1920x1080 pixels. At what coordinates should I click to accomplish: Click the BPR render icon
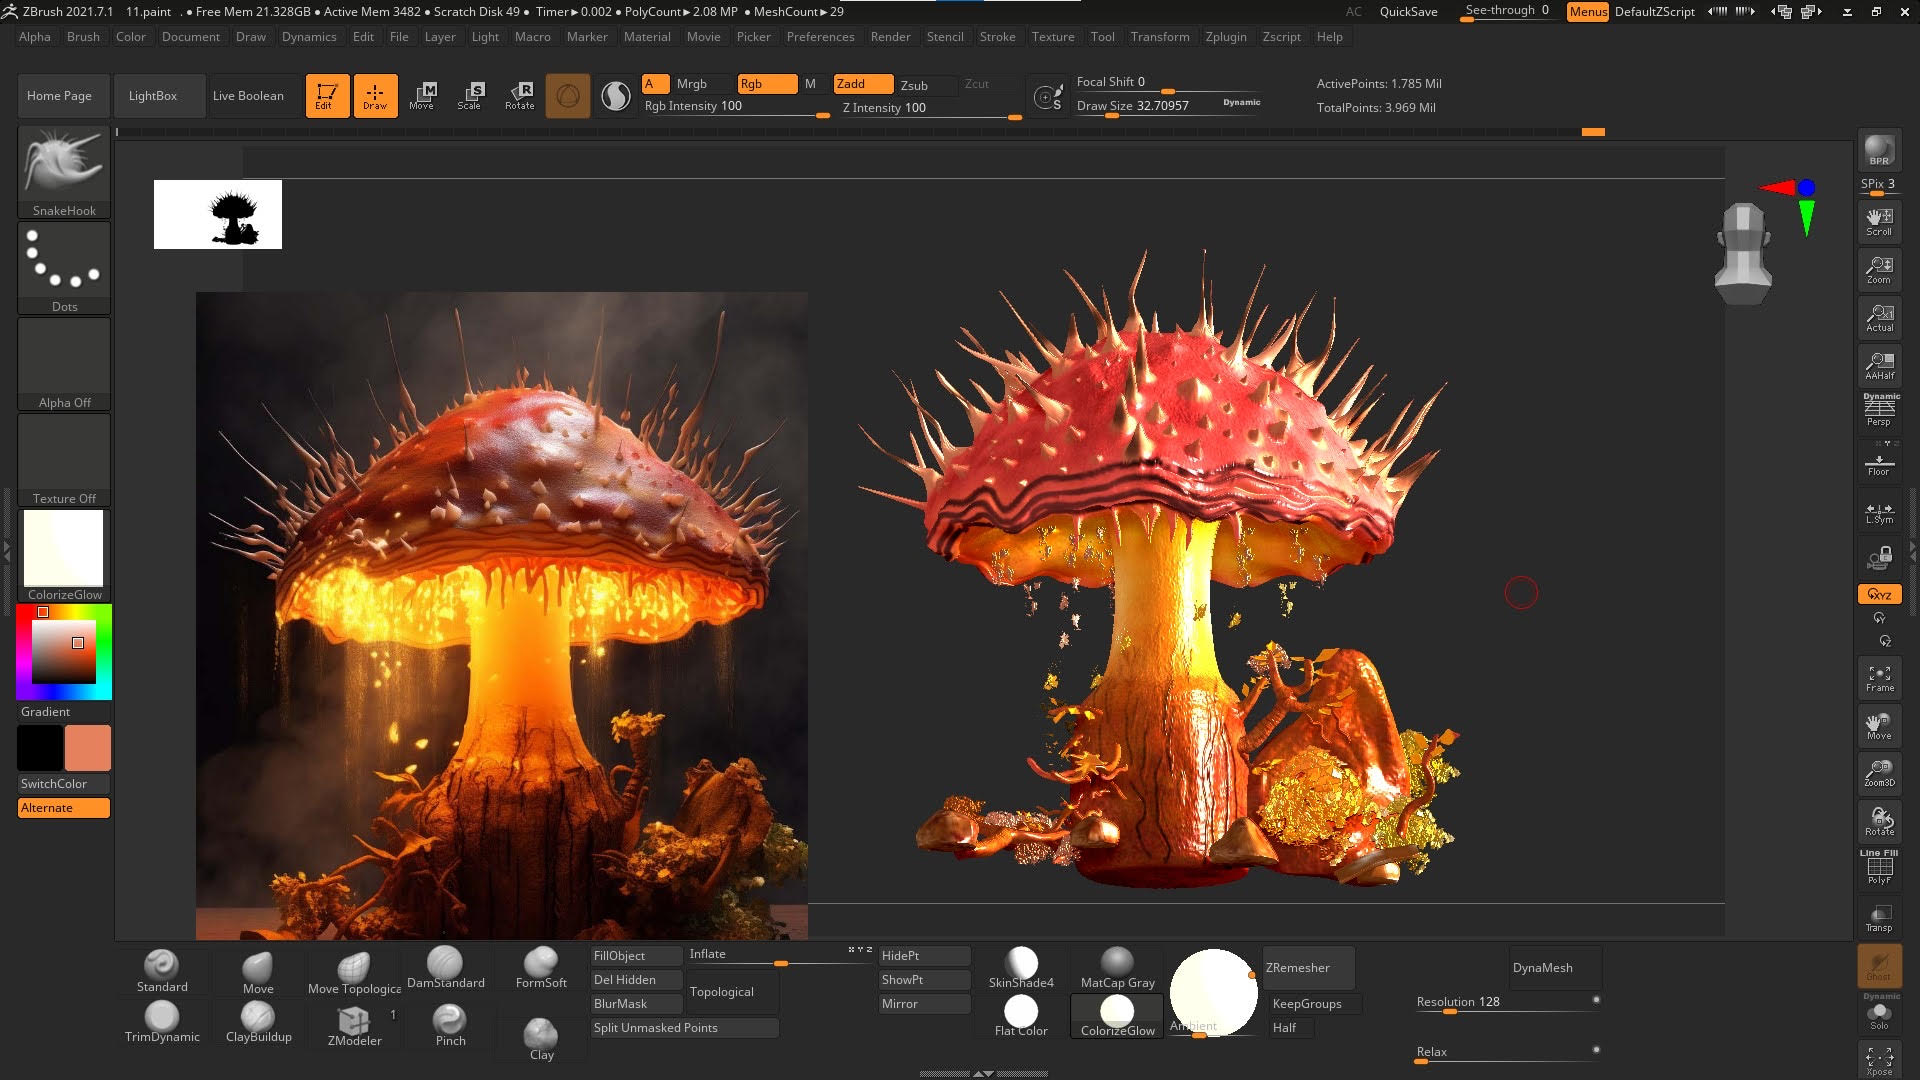(x=1879, y=150)
